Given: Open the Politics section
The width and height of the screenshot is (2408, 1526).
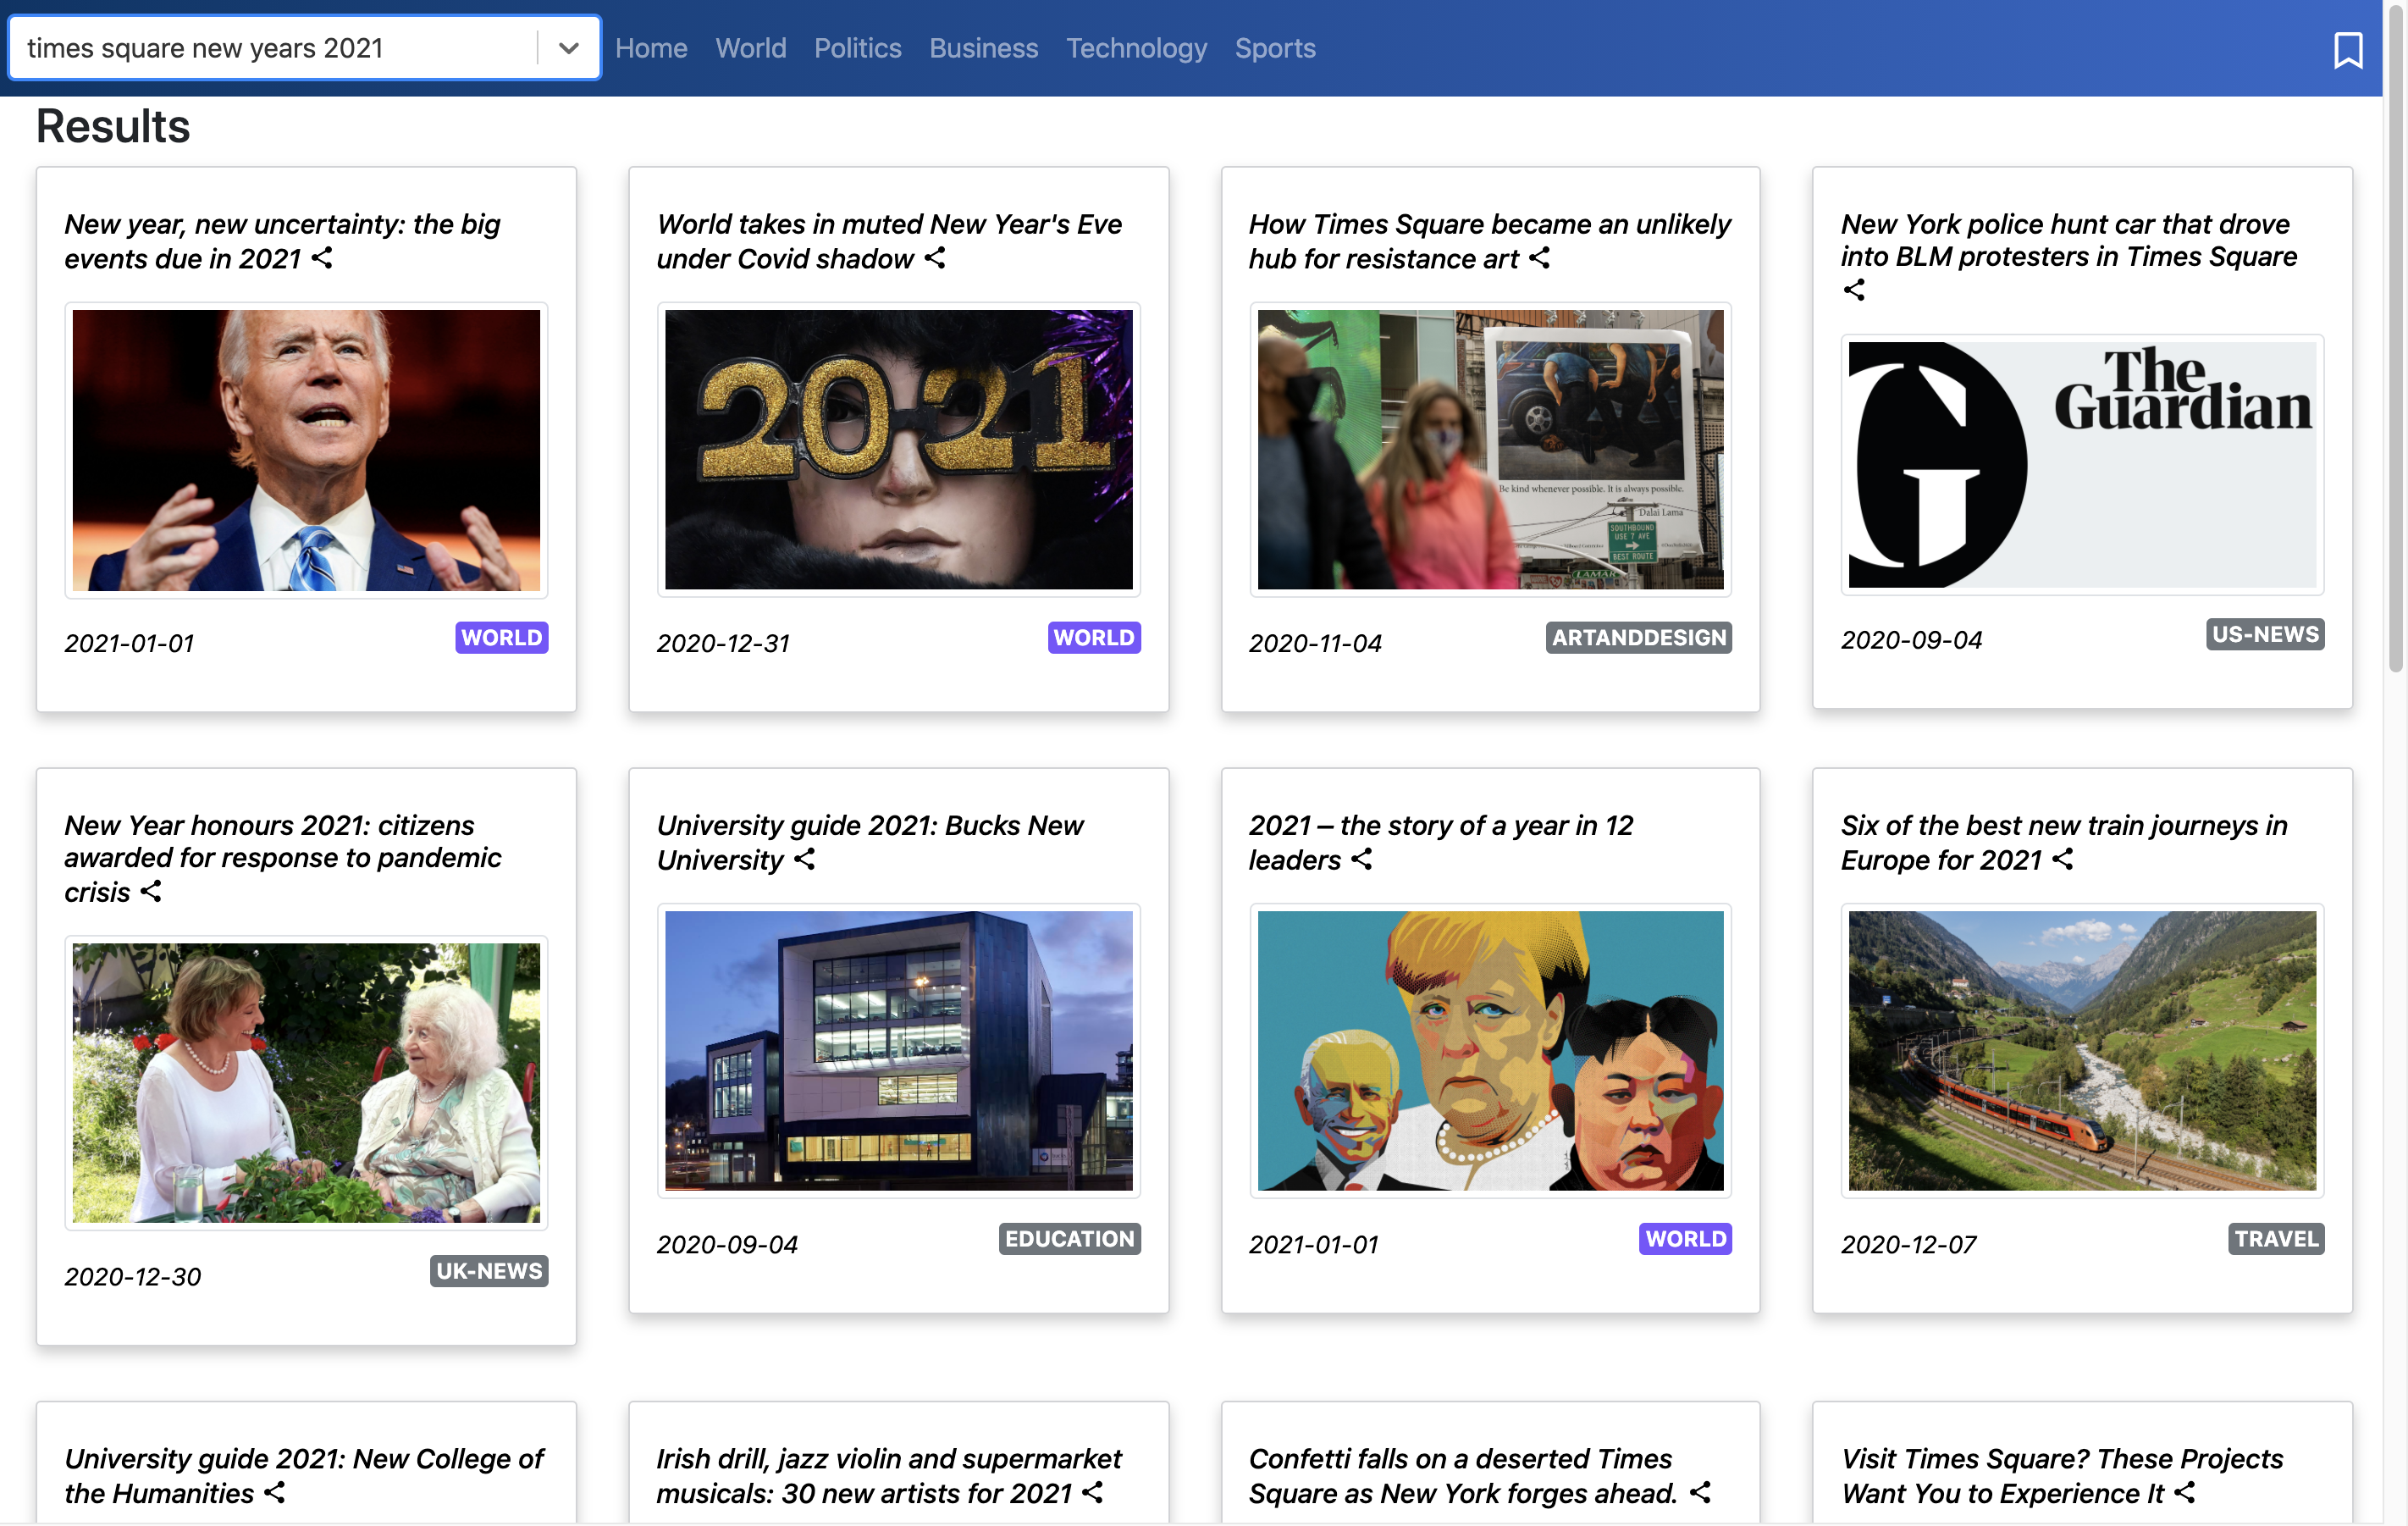Looking at the screenshot, I should [x=857, y=48].
